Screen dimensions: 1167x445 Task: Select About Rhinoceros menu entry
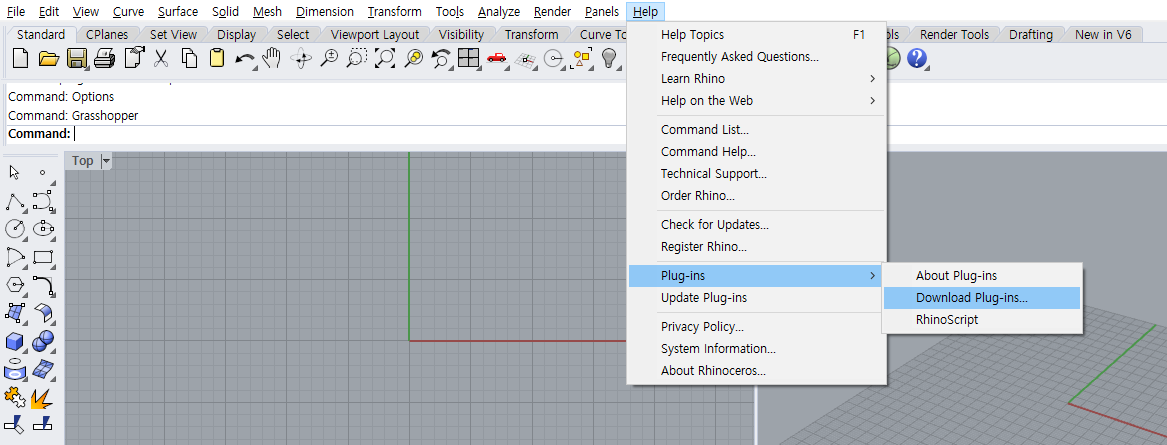pyautogui.click(x=756, y=371)
